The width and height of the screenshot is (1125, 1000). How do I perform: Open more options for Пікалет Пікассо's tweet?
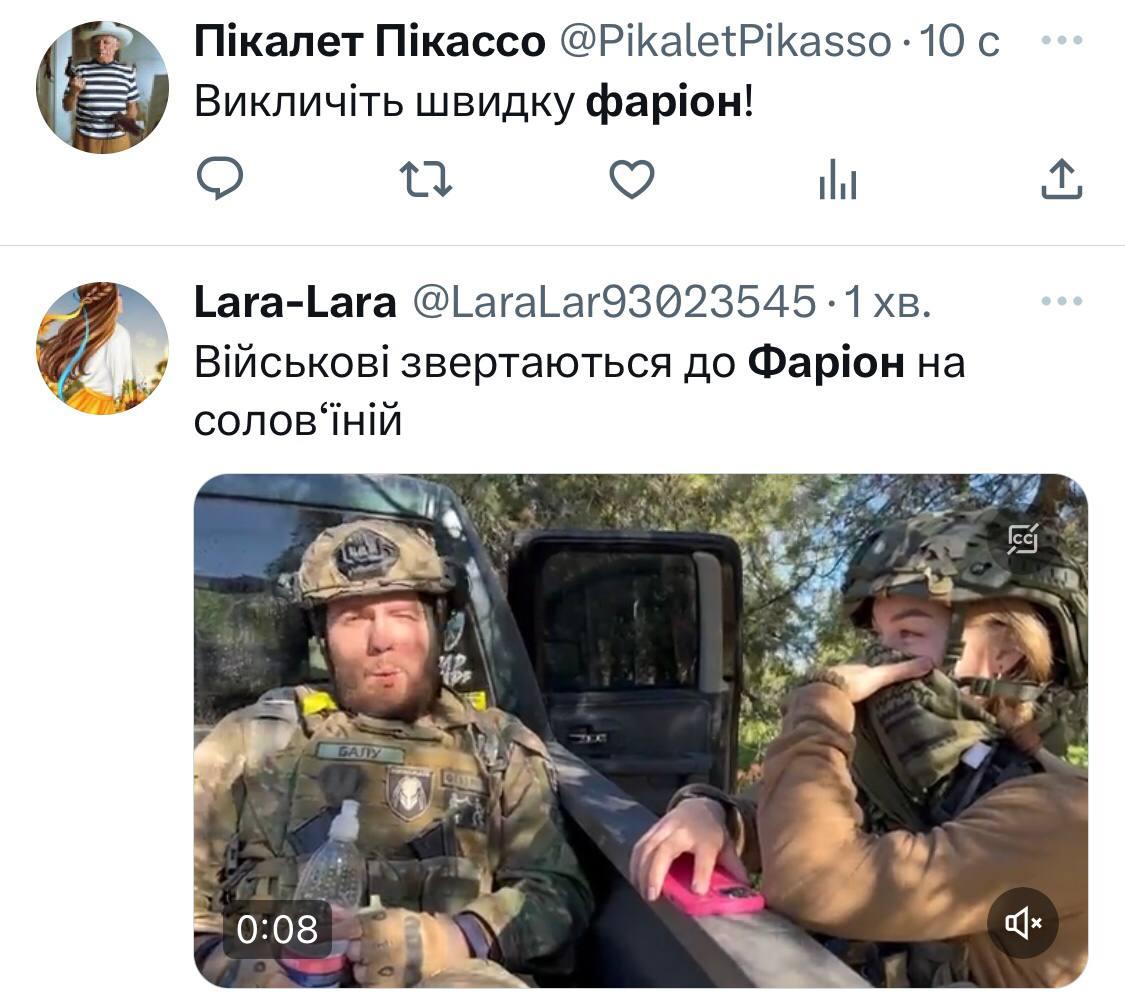coord(1062,40)
